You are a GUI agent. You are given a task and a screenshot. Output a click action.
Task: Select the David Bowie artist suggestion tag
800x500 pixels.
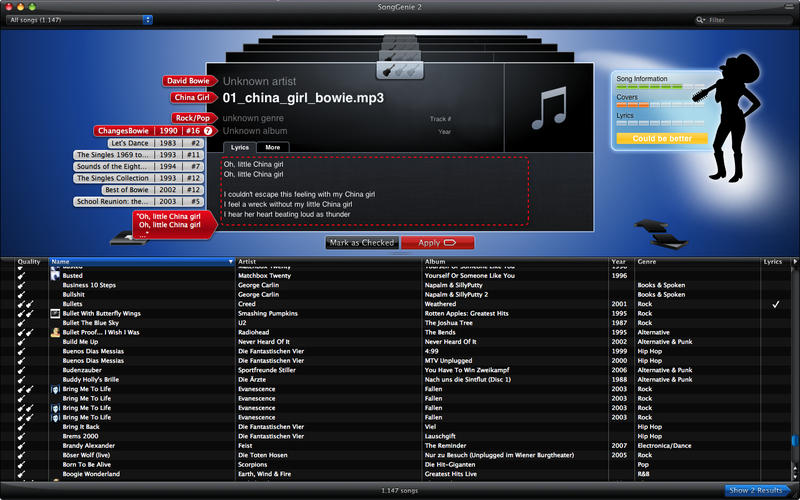188,81
